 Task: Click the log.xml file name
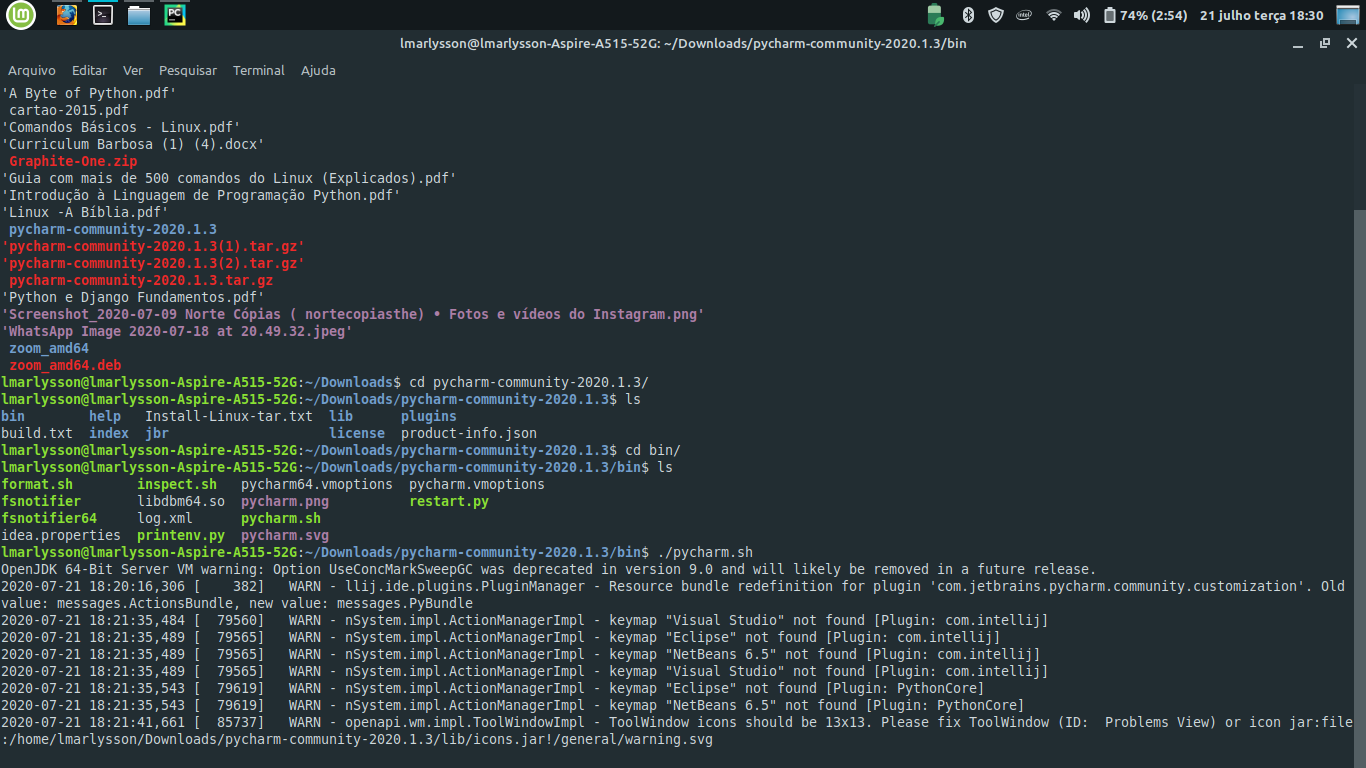click(x=165, y=518)
